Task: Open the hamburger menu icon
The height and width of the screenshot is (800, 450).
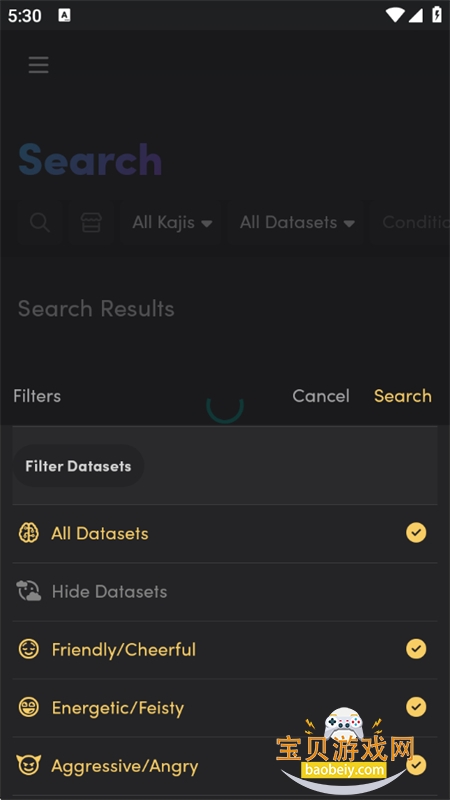Action: pyautogui.click(x=38, y=65)
